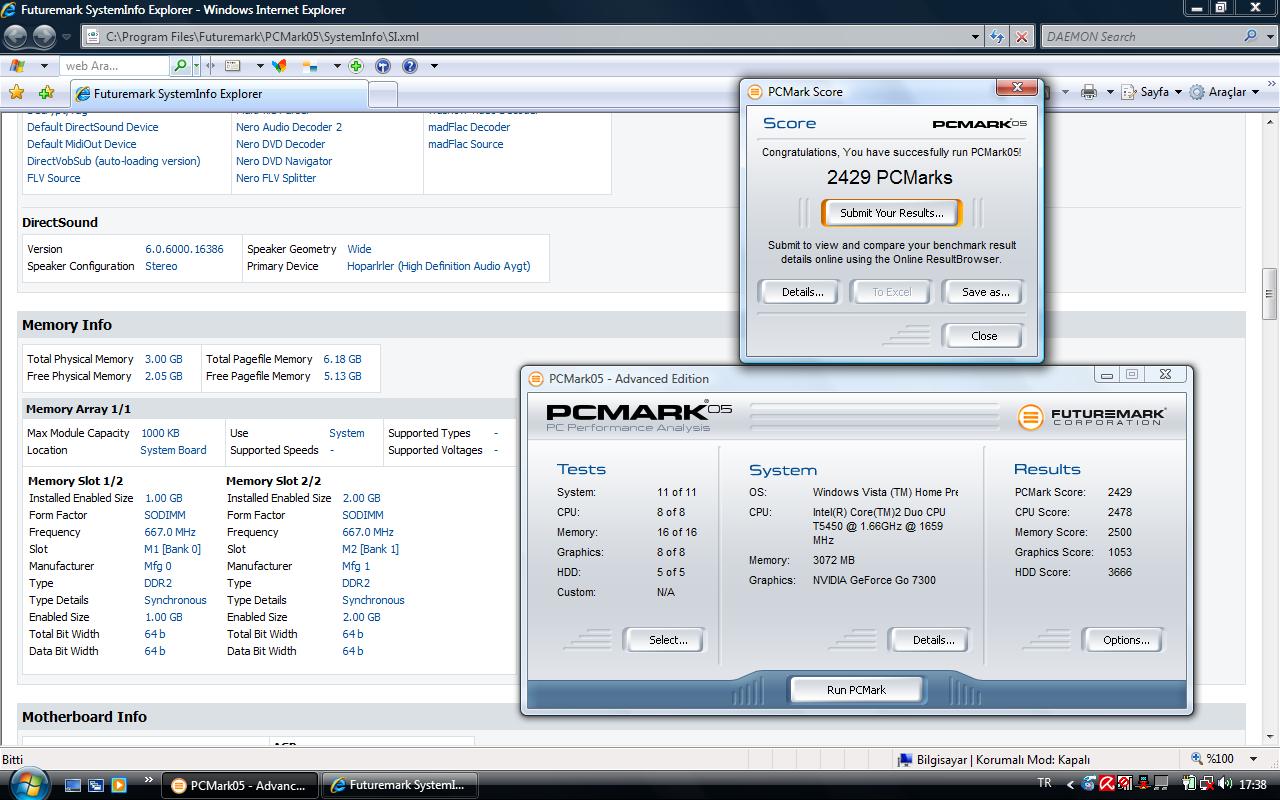This screenshot has height=800, width=1280.
Task: Click the tray battery power icon
Action: tap(1188, 785)
